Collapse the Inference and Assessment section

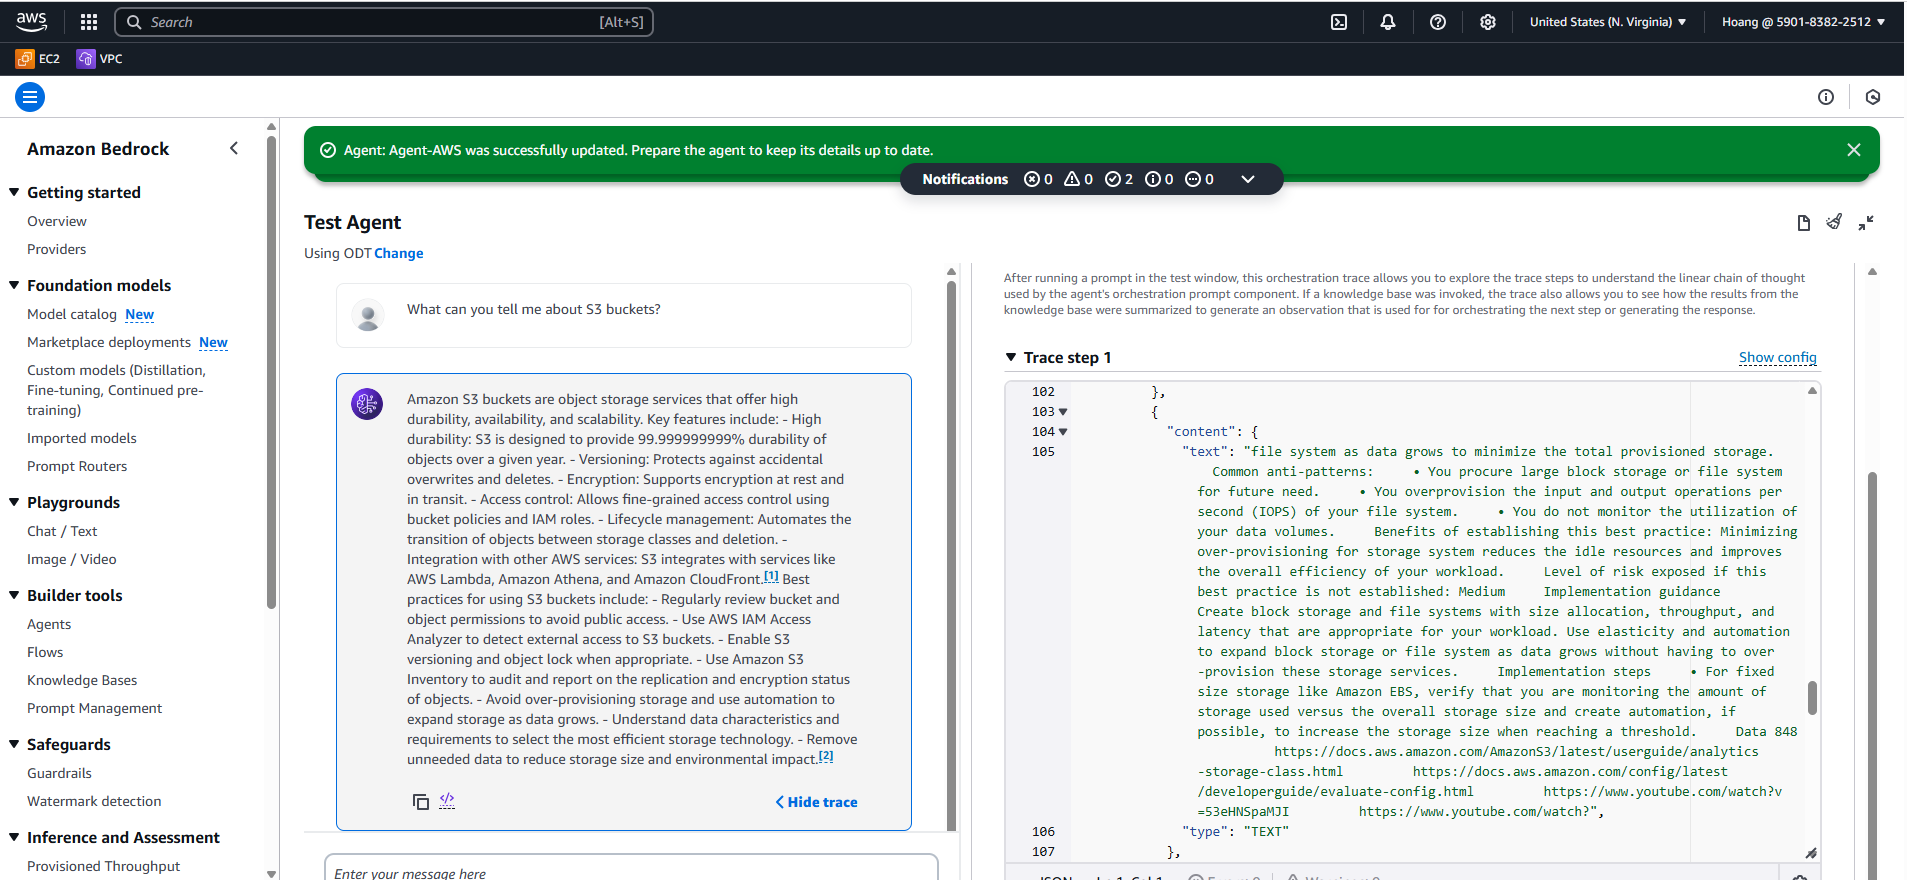point(14,837)
